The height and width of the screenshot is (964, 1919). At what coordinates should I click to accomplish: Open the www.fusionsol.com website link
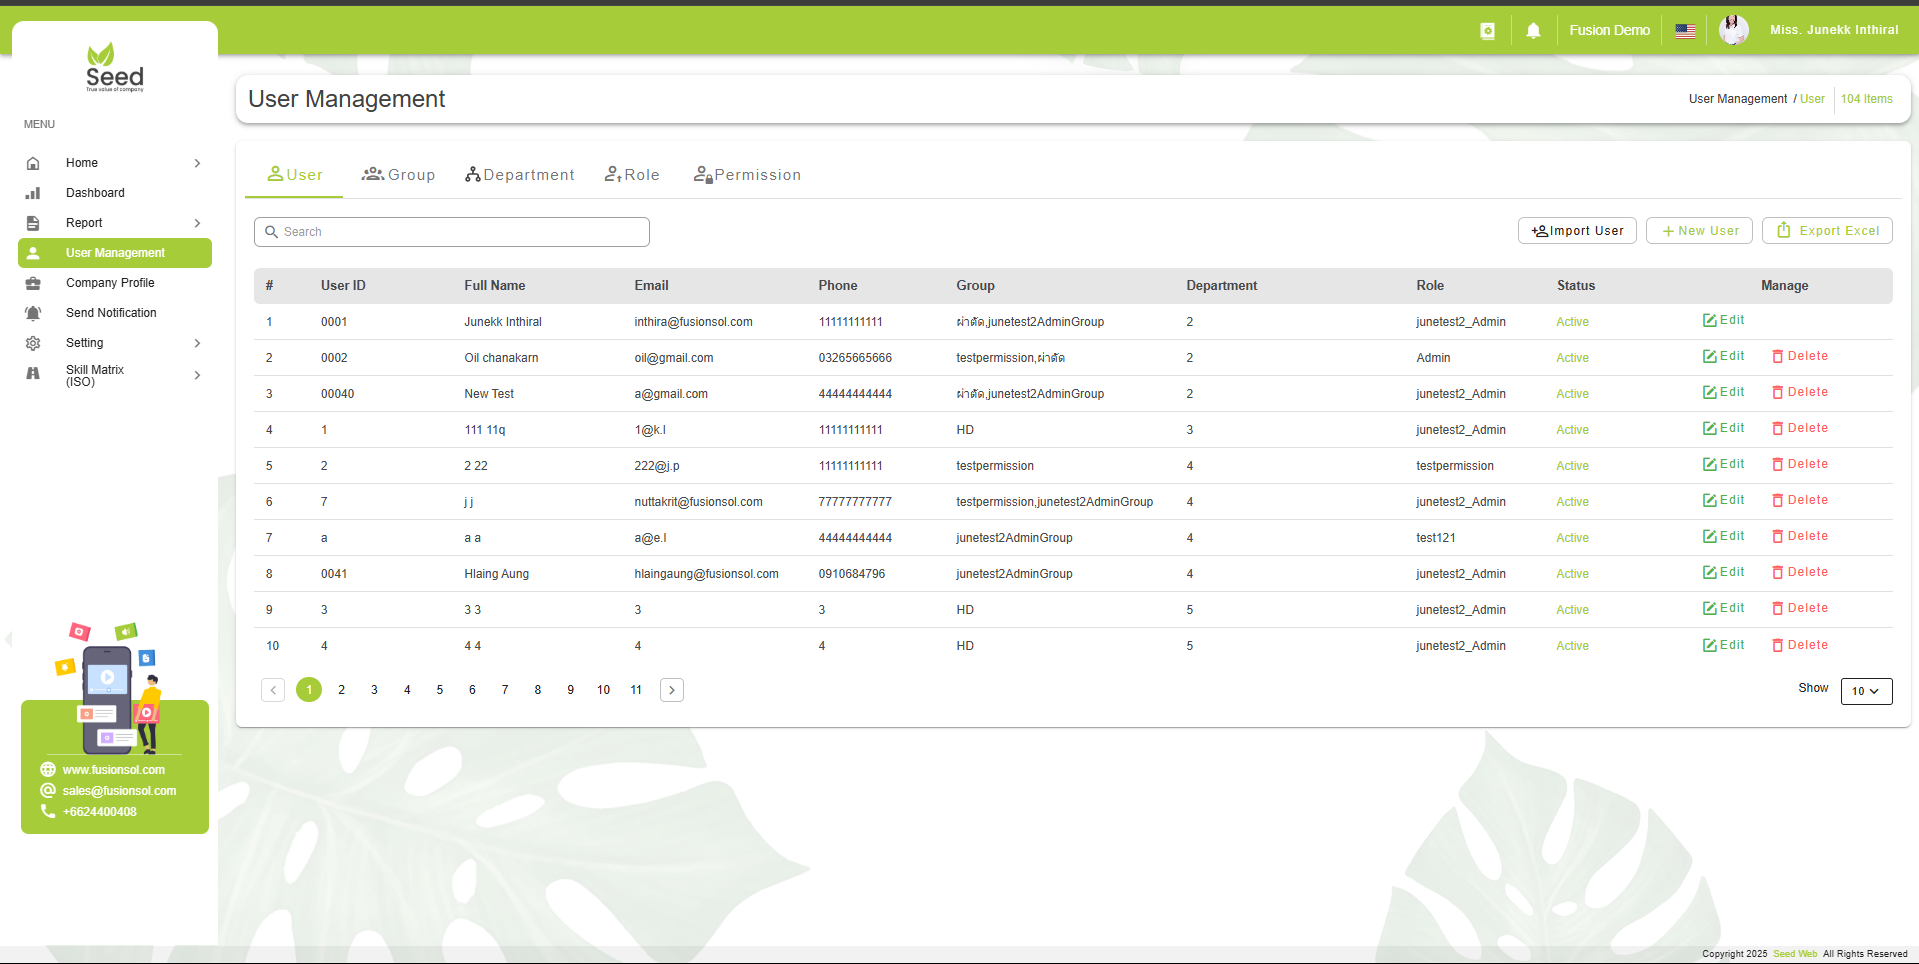click(113, 770)
